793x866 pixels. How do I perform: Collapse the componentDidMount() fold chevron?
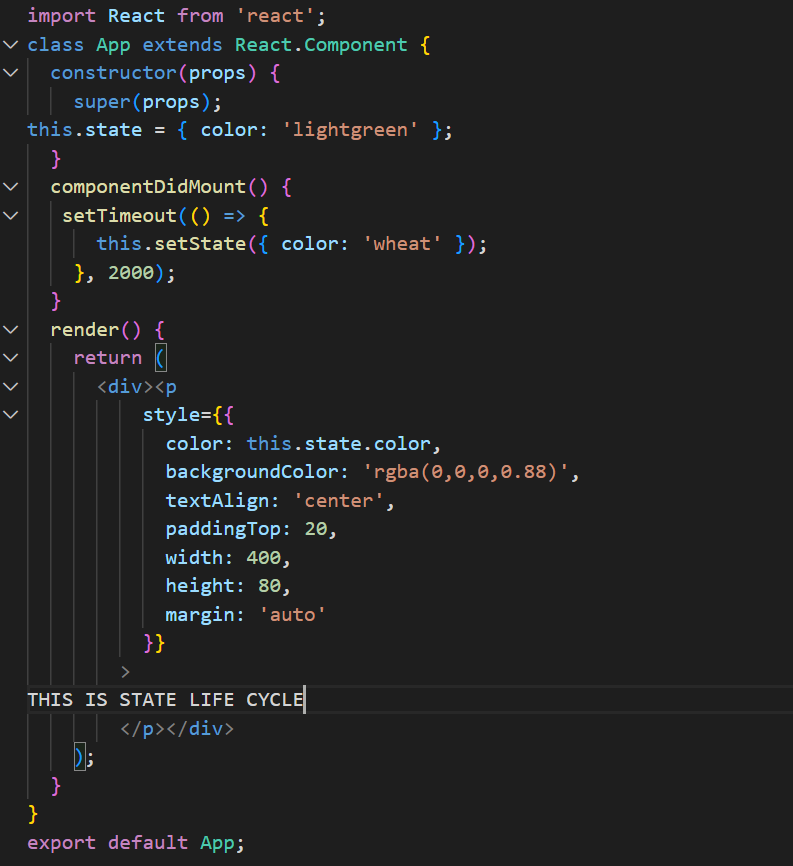coord(10,187)
